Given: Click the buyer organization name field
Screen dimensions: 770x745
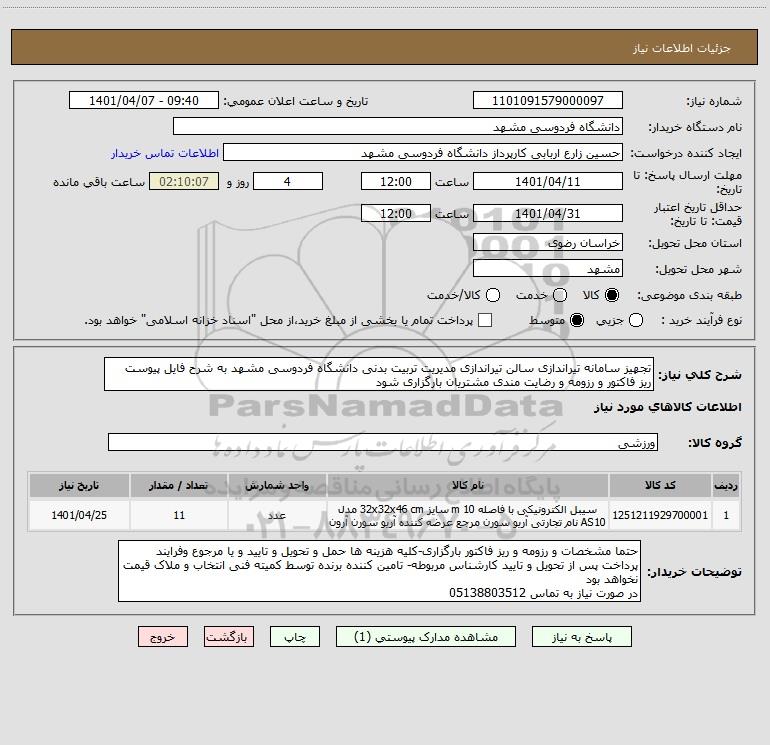Looking at the screenshot, I should 398,126.
